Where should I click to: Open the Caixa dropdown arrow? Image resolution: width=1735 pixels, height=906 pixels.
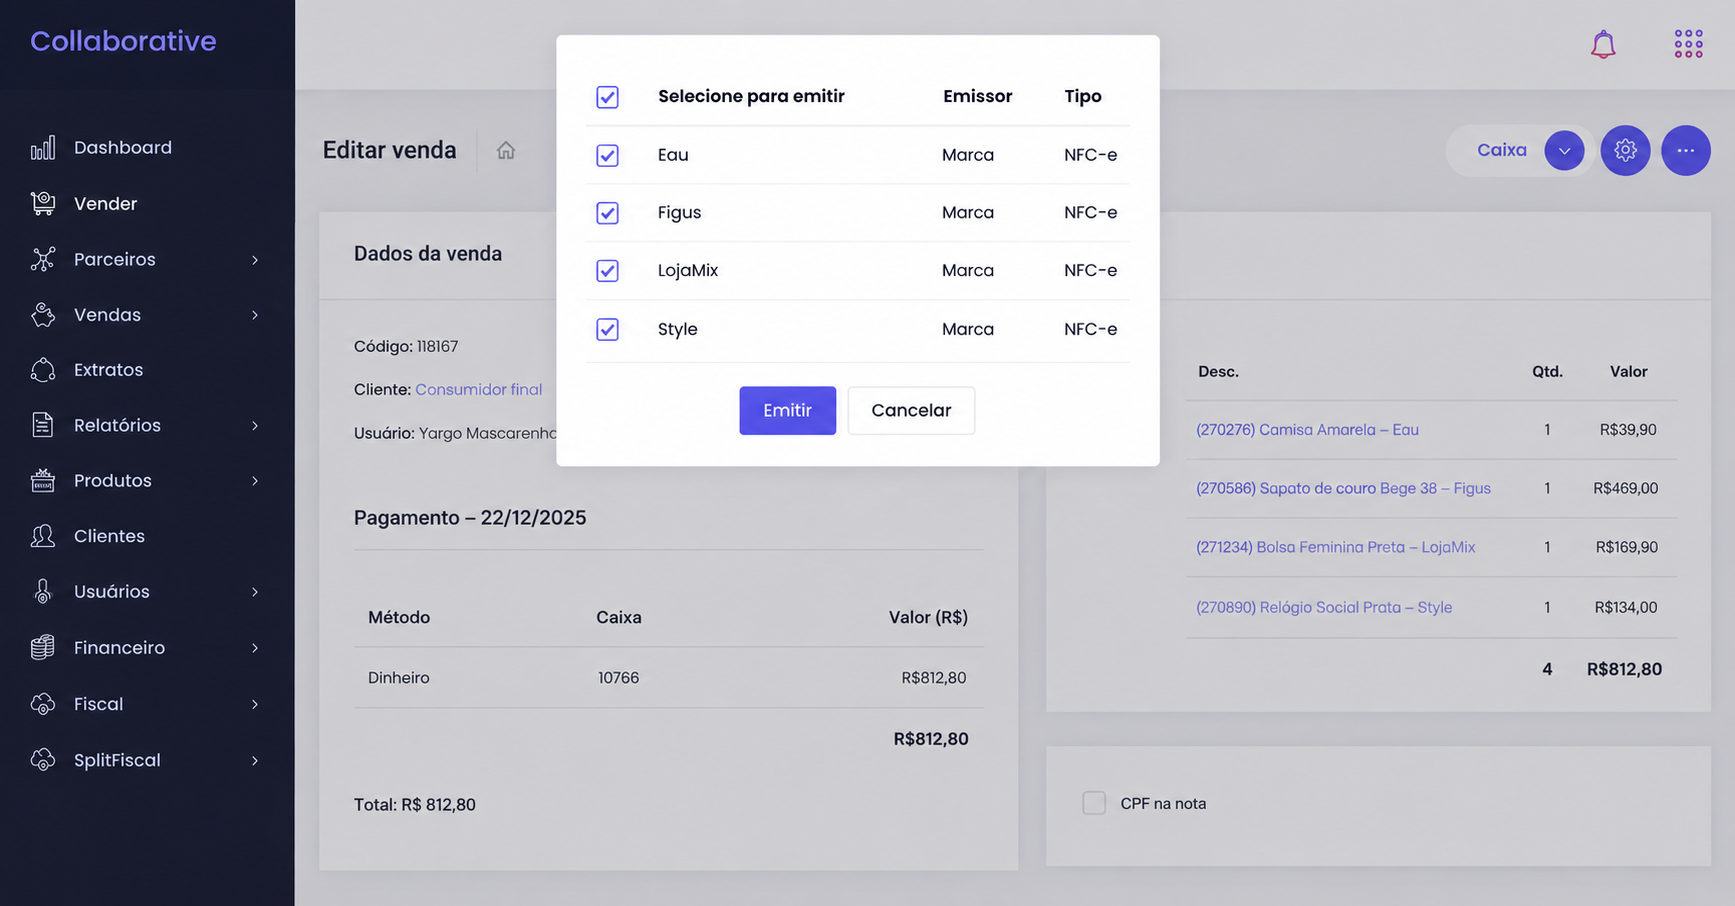1564,150
